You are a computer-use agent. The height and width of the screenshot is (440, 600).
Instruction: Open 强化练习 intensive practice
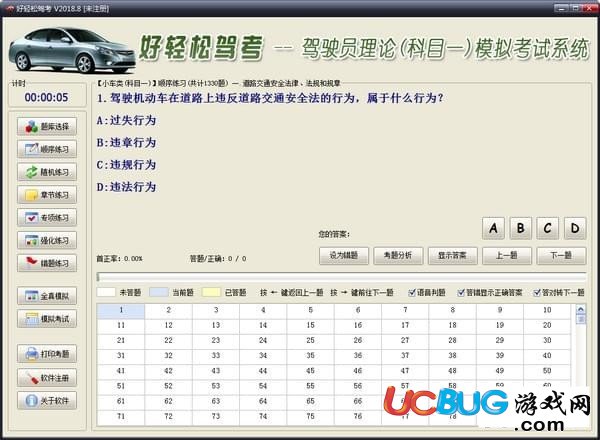coord(47,240)
